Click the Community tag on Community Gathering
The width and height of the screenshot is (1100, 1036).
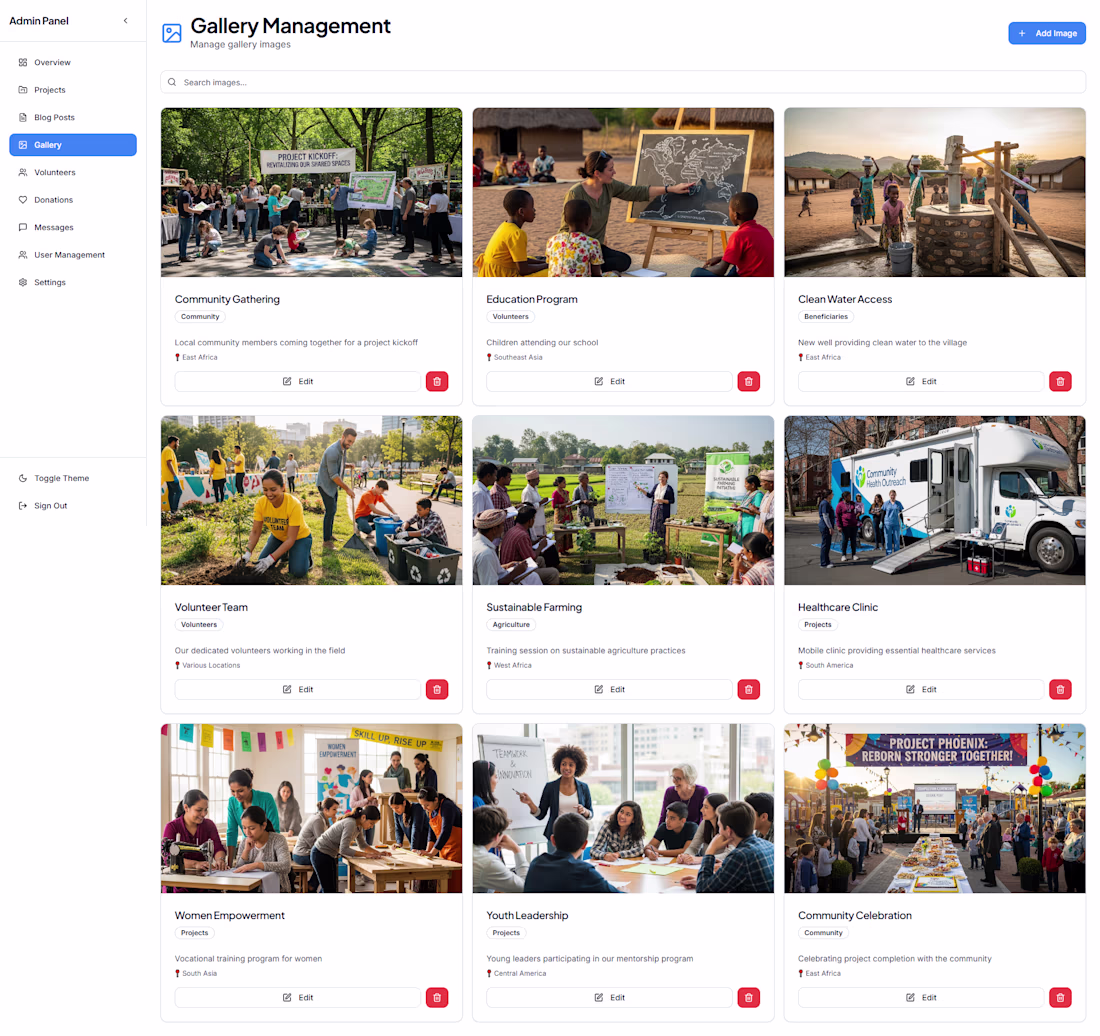[200, 317]
